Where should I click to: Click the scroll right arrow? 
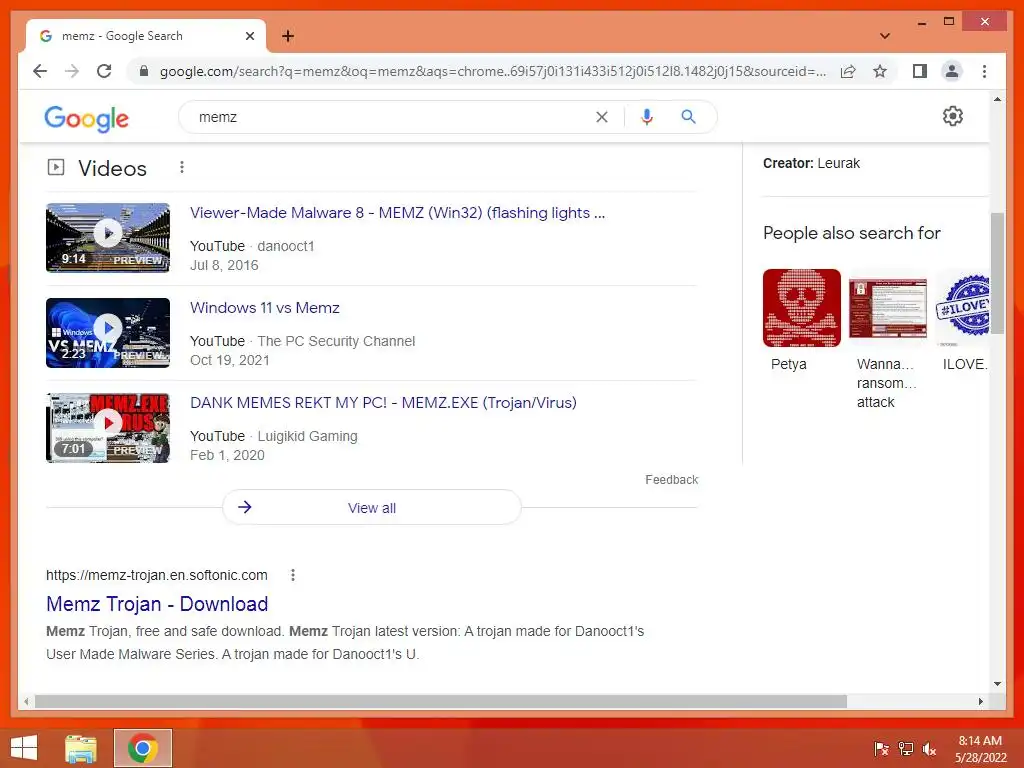tap(980, 701)
